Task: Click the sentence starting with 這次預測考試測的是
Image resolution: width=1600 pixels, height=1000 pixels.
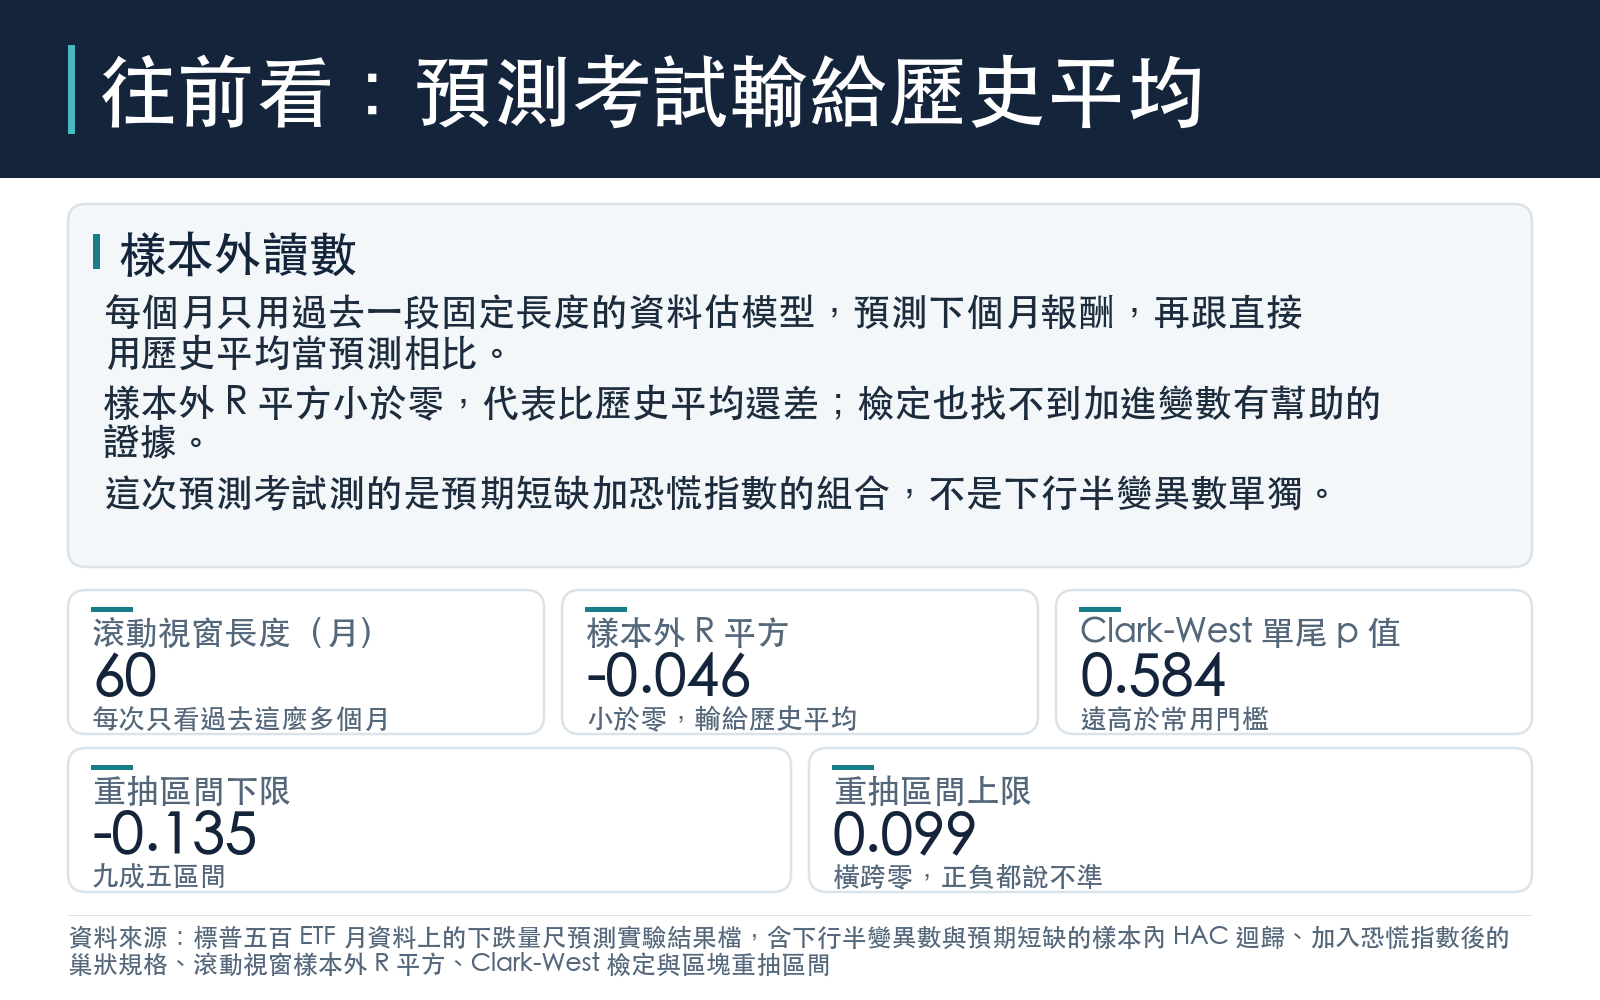Action: point(719,493)
